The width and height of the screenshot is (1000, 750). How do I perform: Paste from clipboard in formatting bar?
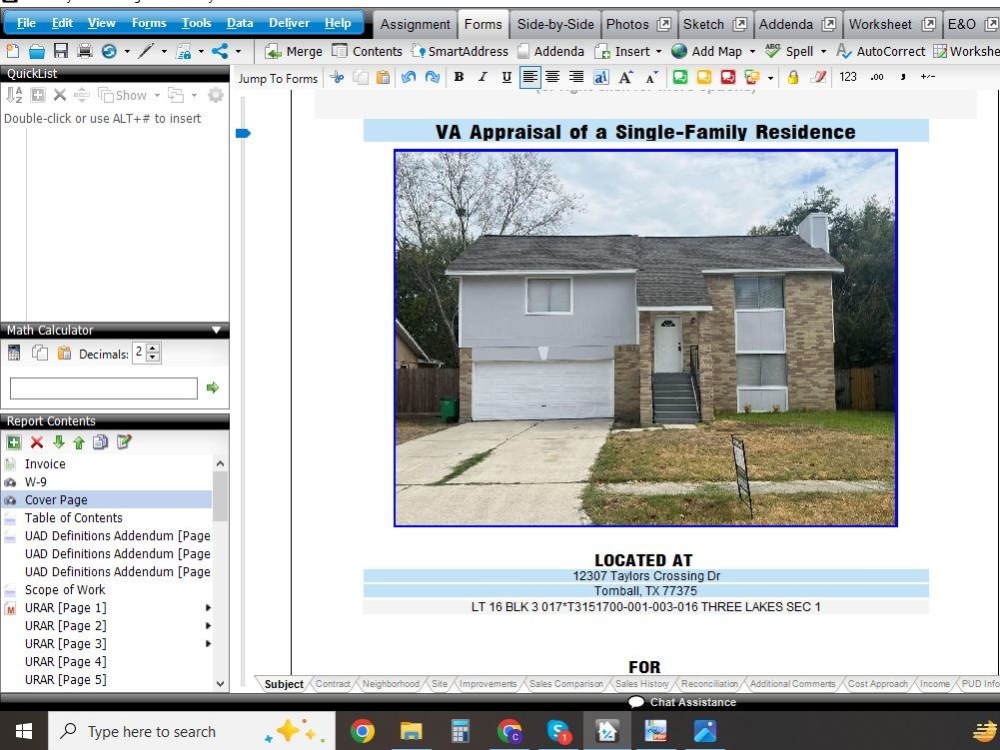click(383, 78)
